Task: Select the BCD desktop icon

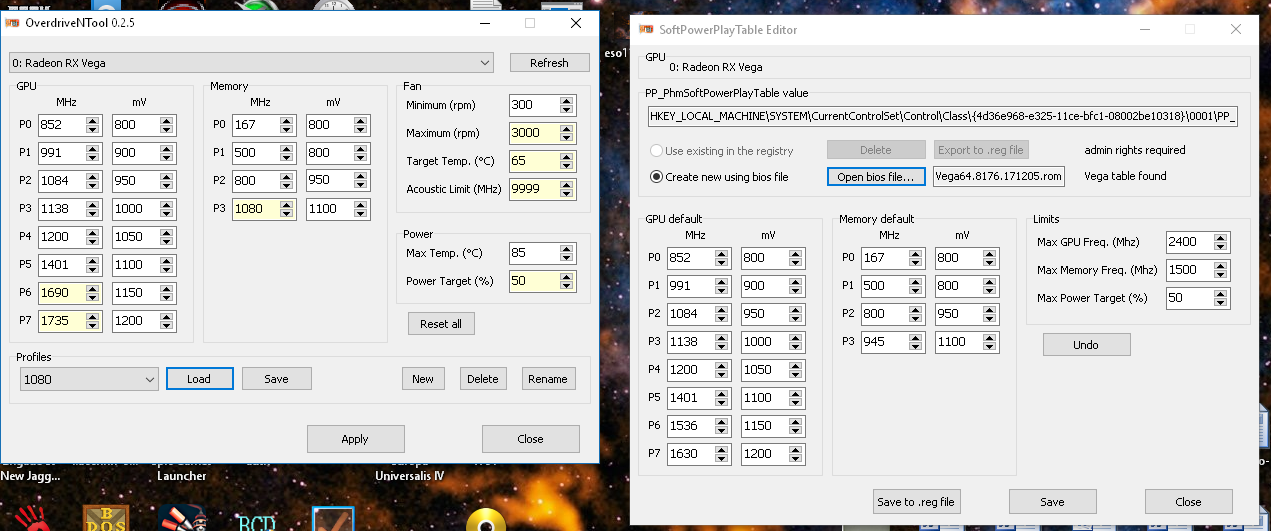Action: pyautogui.click(x=257, y=521)
